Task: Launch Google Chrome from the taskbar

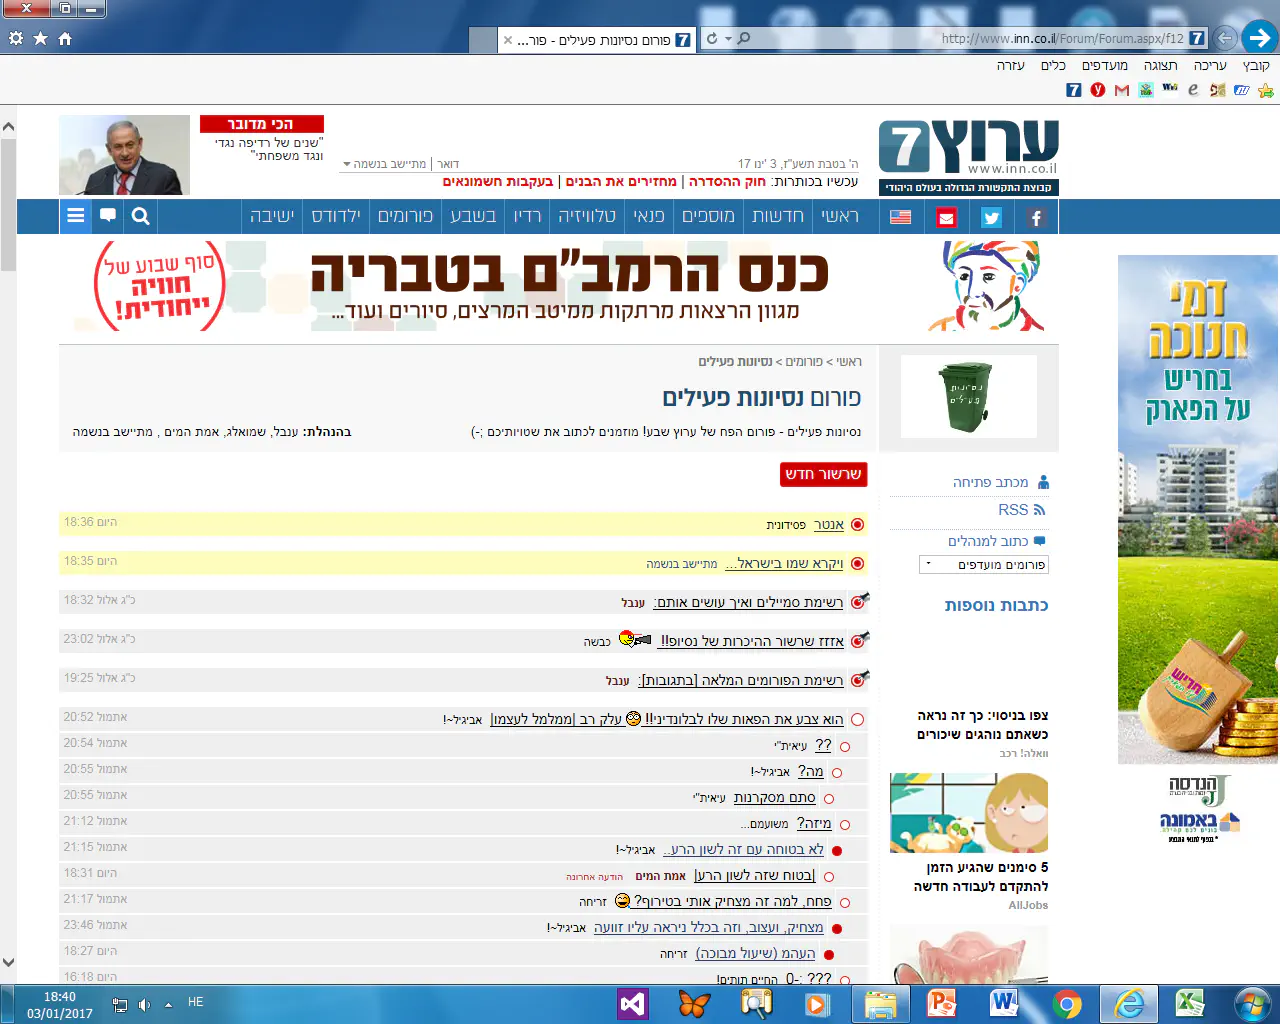Action: [x=1066, y=1004]
